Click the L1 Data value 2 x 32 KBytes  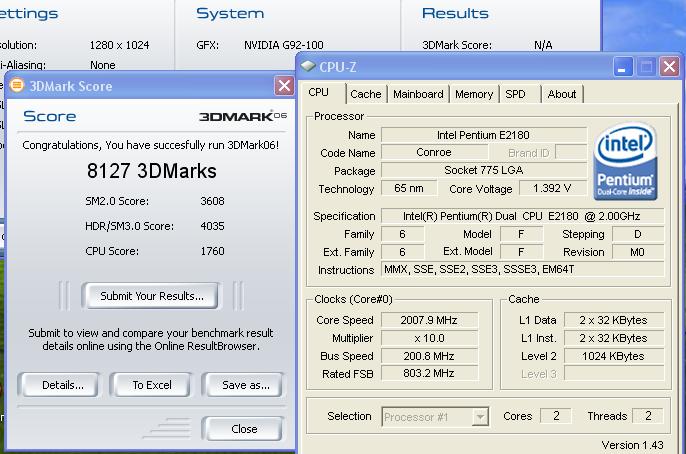point(613,320)
